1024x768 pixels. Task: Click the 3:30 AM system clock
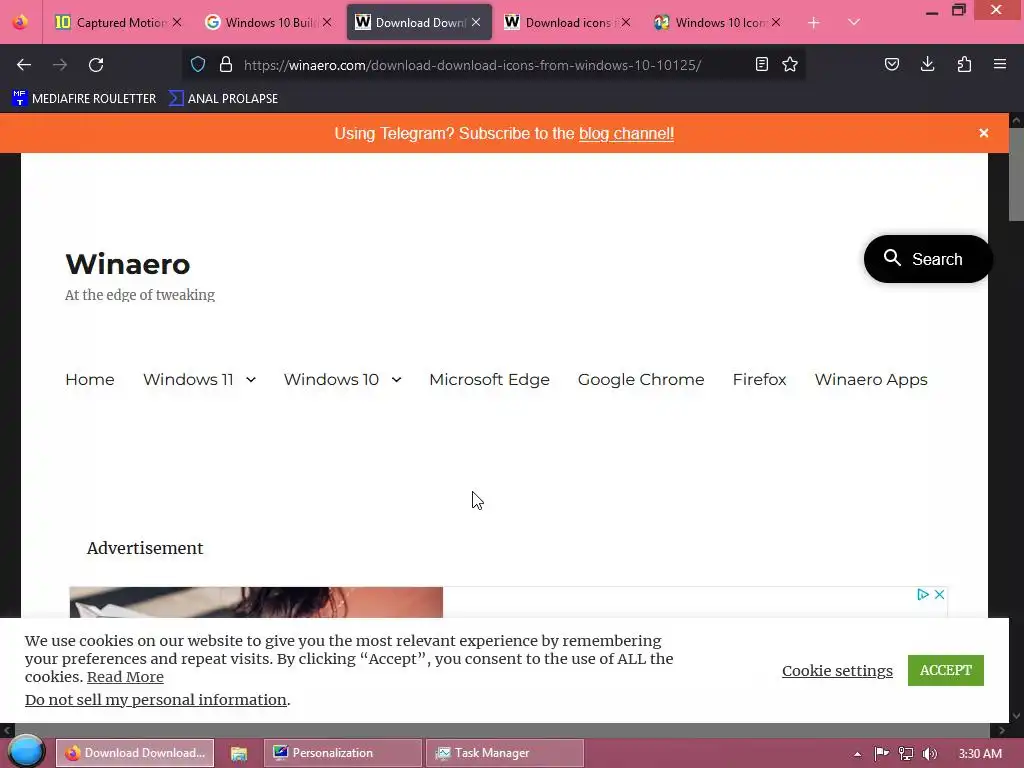980,754
